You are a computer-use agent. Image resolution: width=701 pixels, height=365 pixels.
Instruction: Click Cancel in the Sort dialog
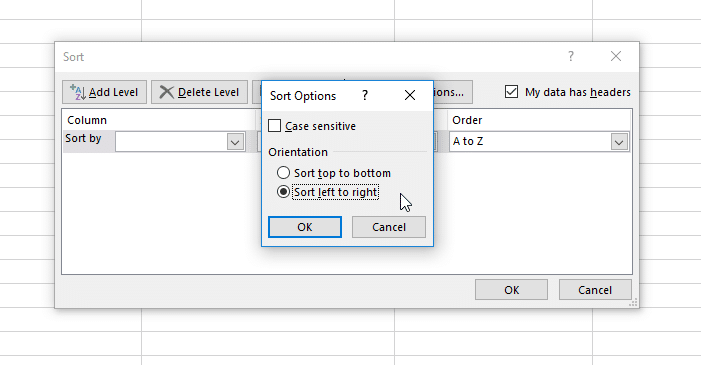(595, 290)
